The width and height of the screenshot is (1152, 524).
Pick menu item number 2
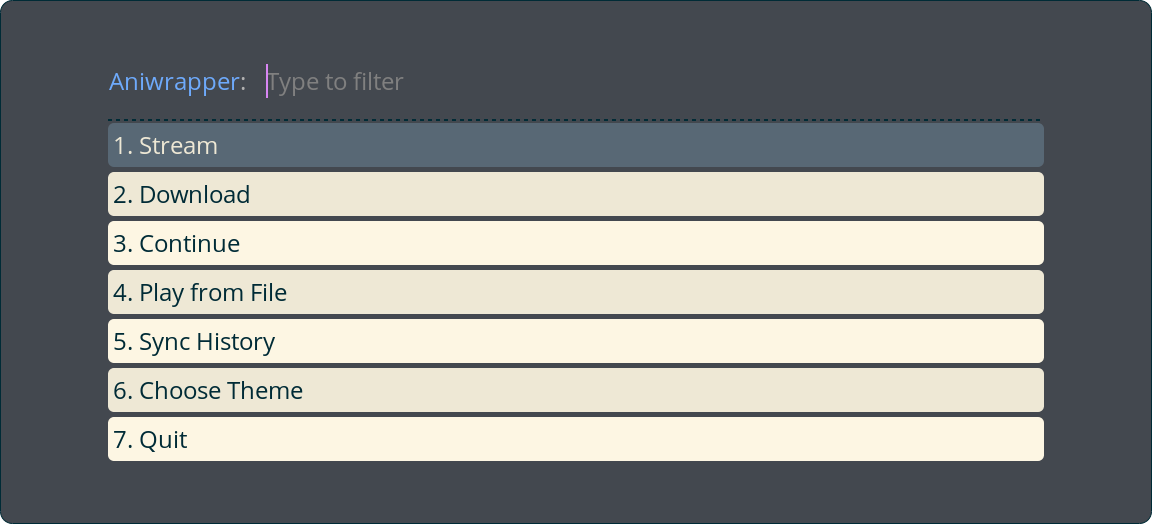click(575, 194)
